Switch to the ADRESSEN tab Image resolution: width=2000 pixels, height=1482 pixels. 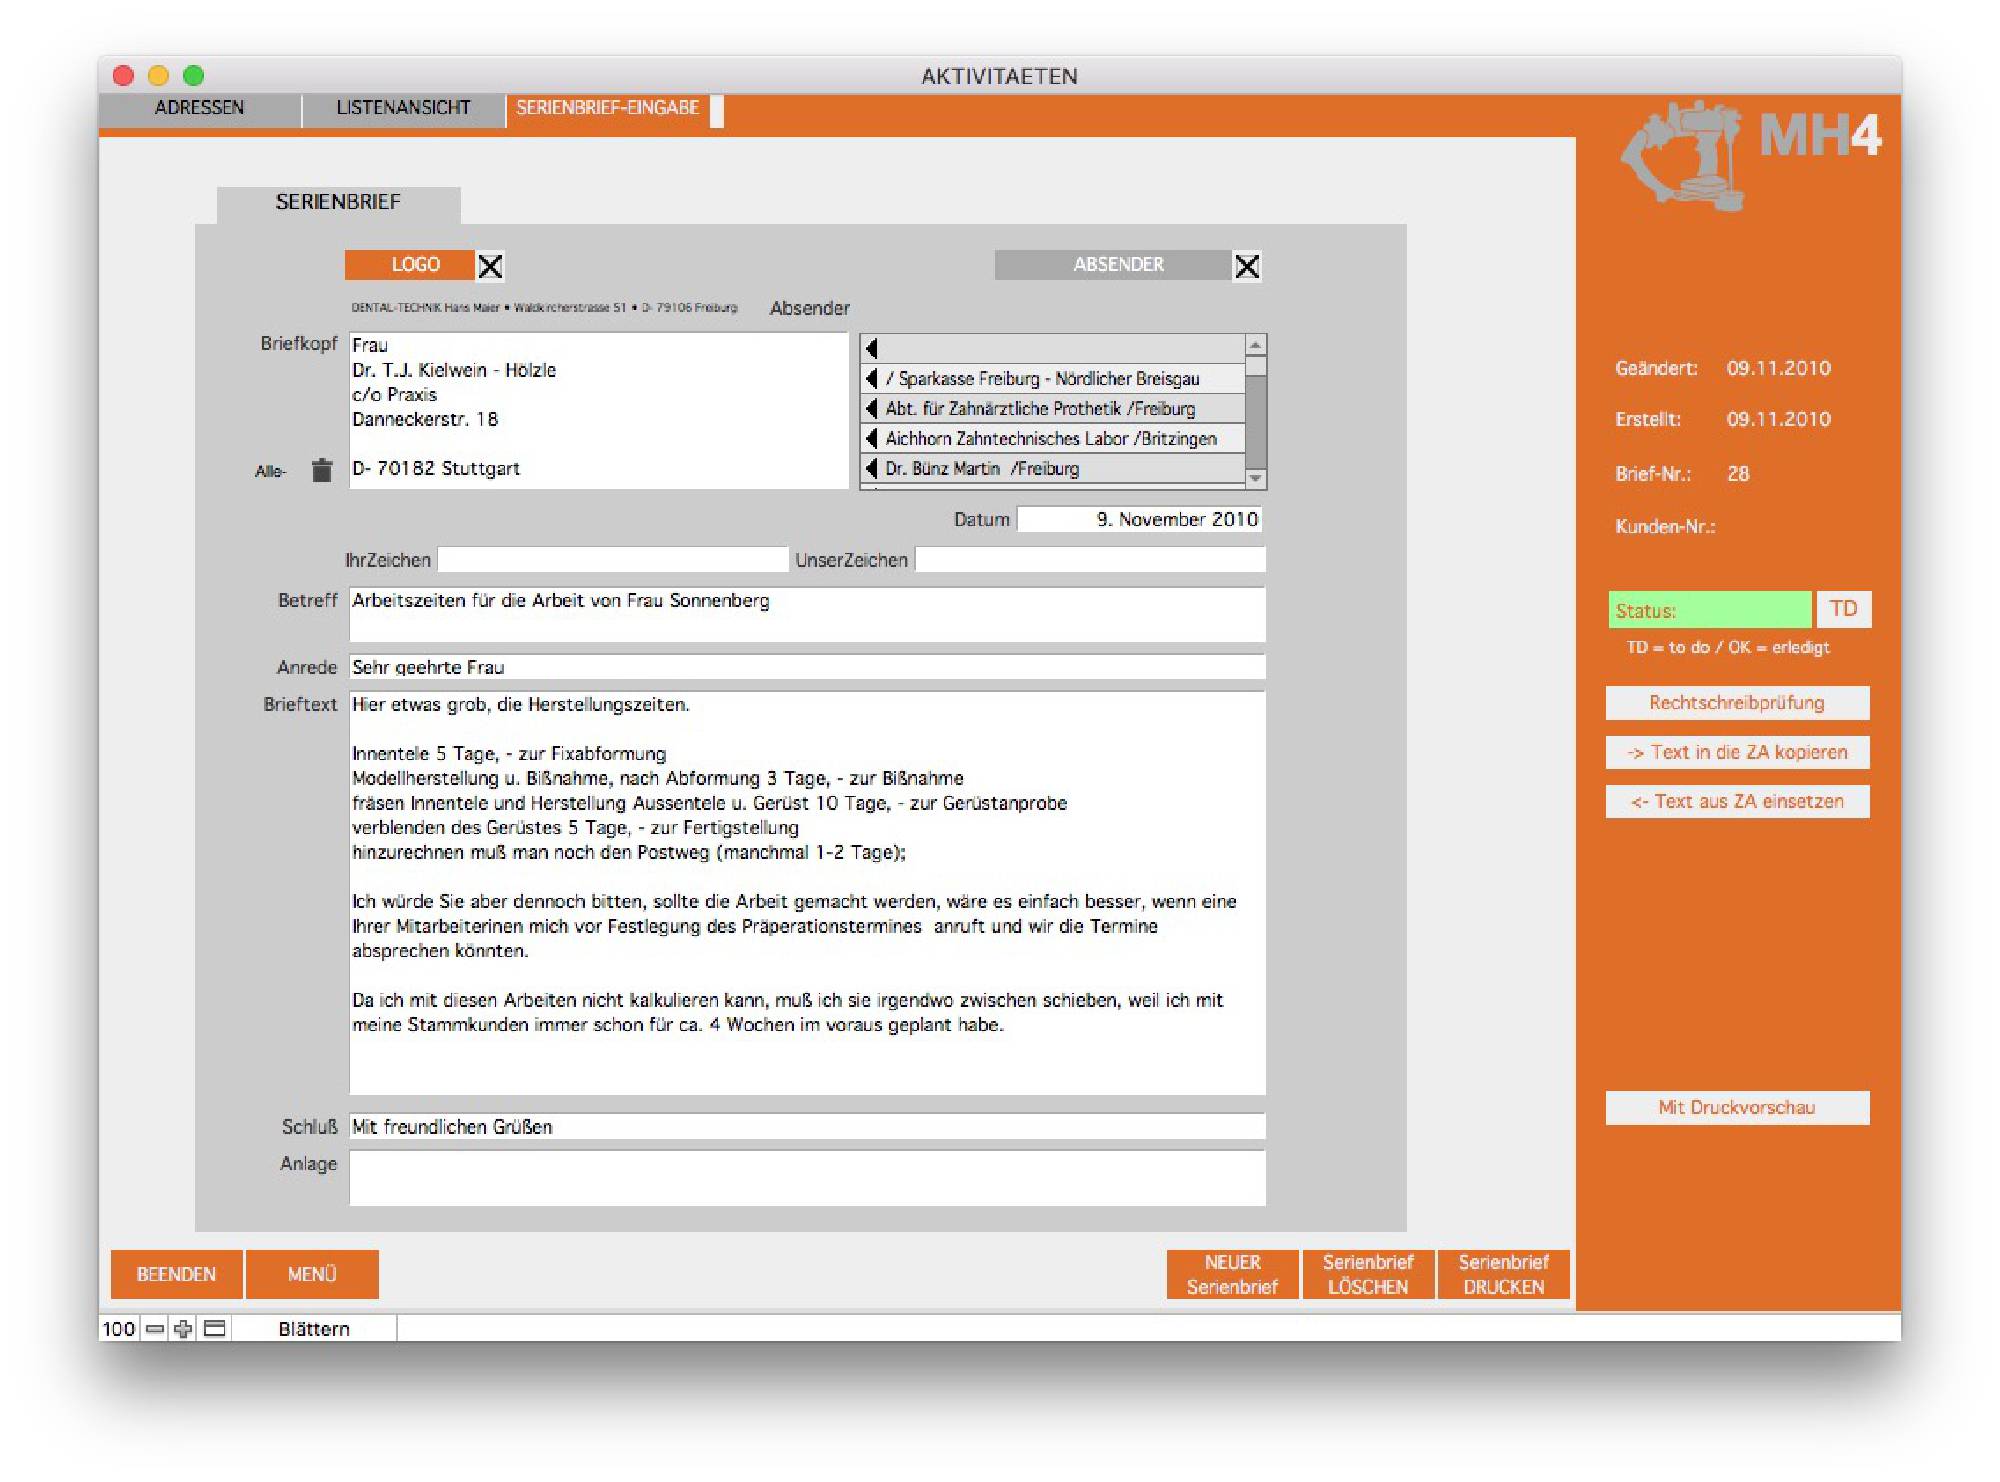coord(199,108)
